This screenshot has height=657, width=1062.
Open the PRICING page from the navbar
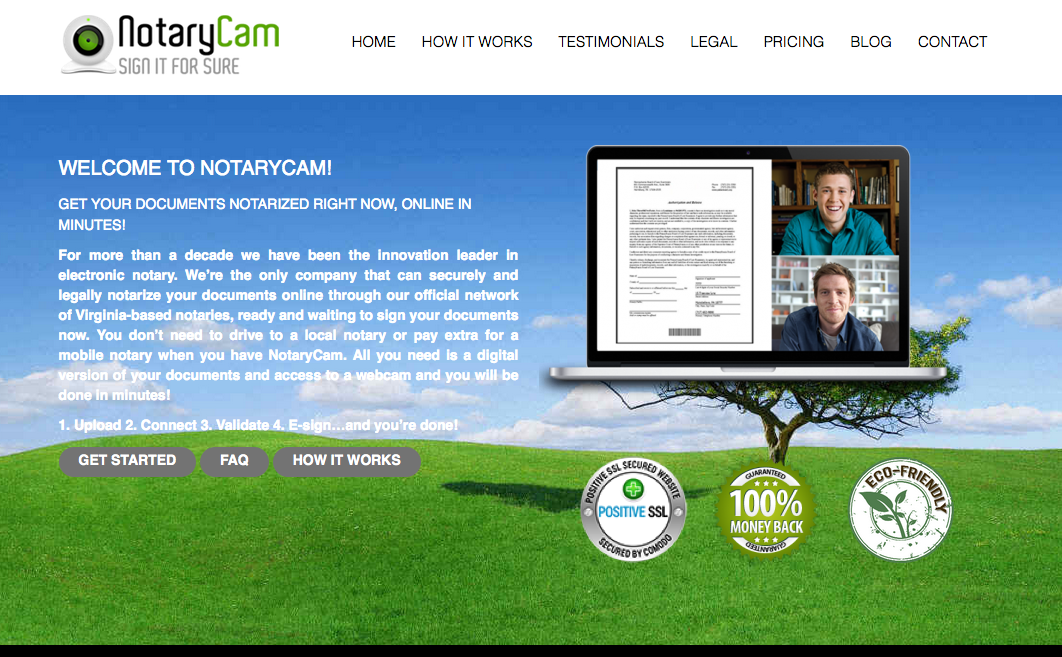coord(793,42)
